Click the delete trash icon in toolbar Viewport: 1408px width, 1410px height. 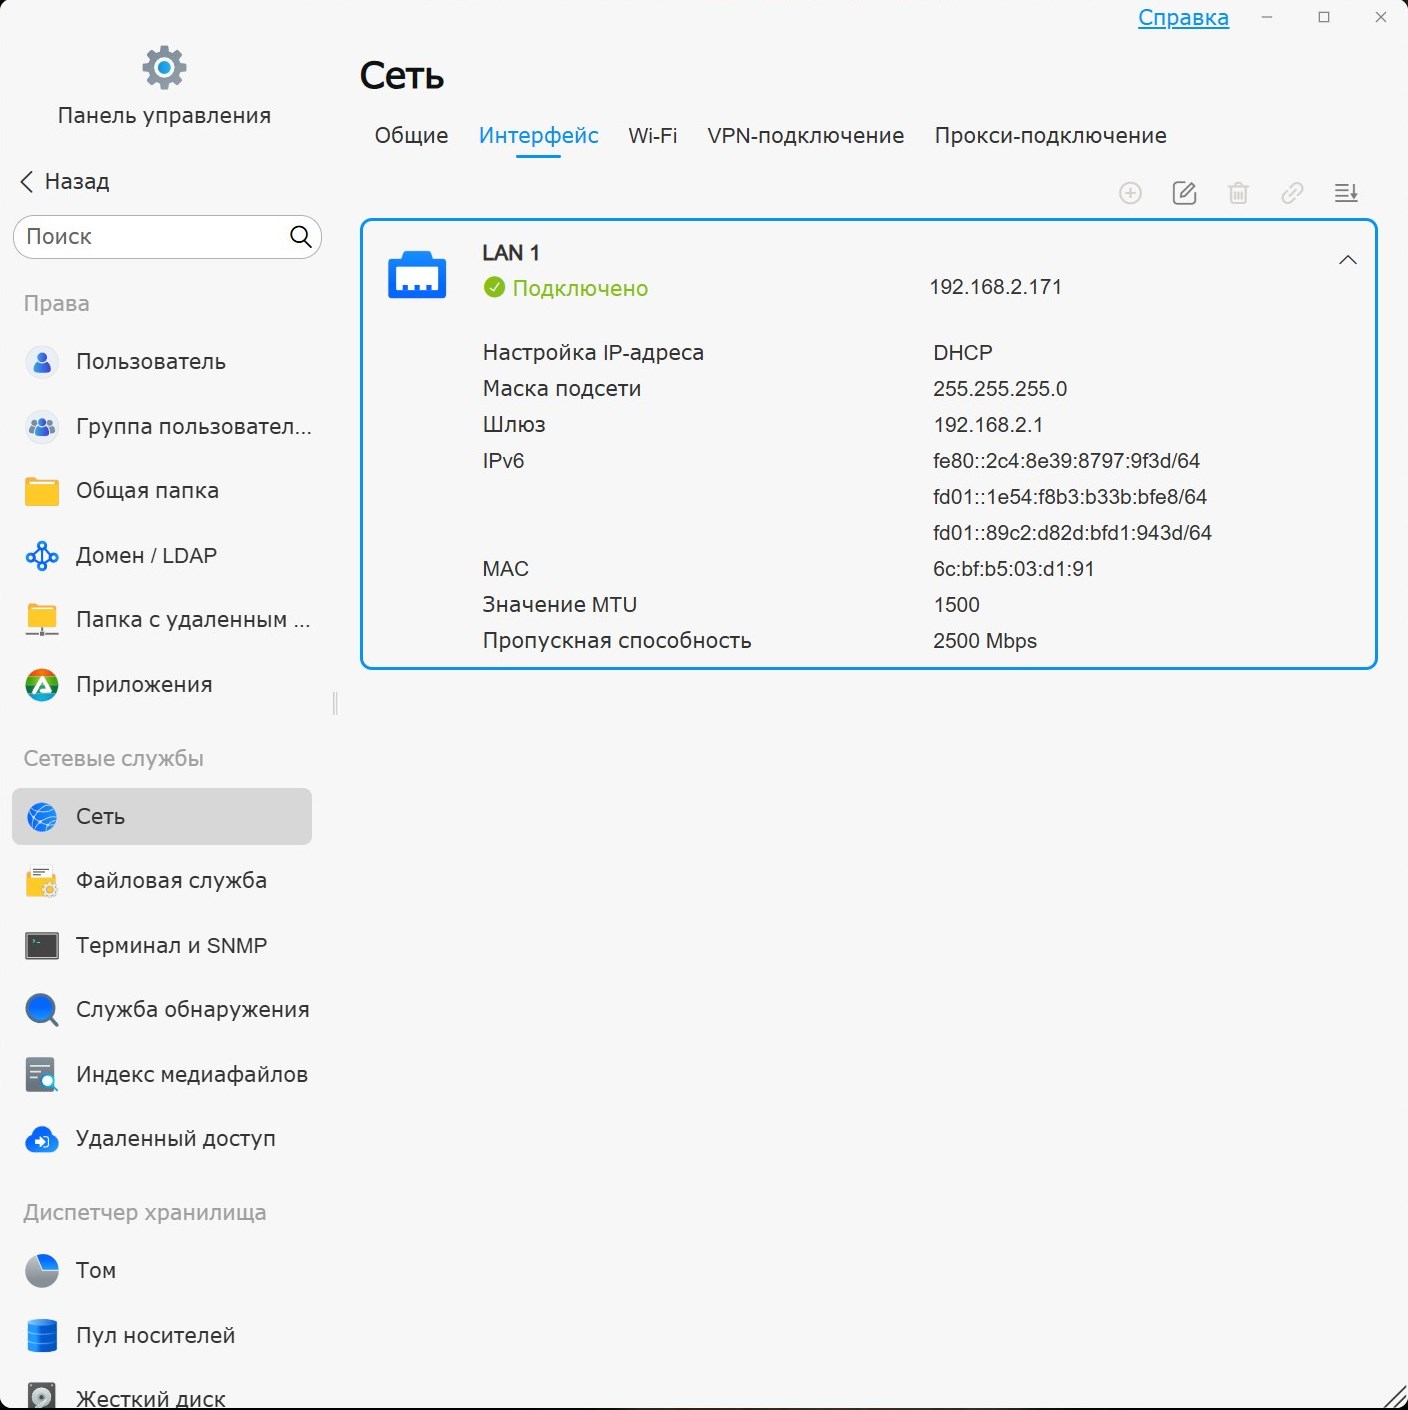(1238, 193)
